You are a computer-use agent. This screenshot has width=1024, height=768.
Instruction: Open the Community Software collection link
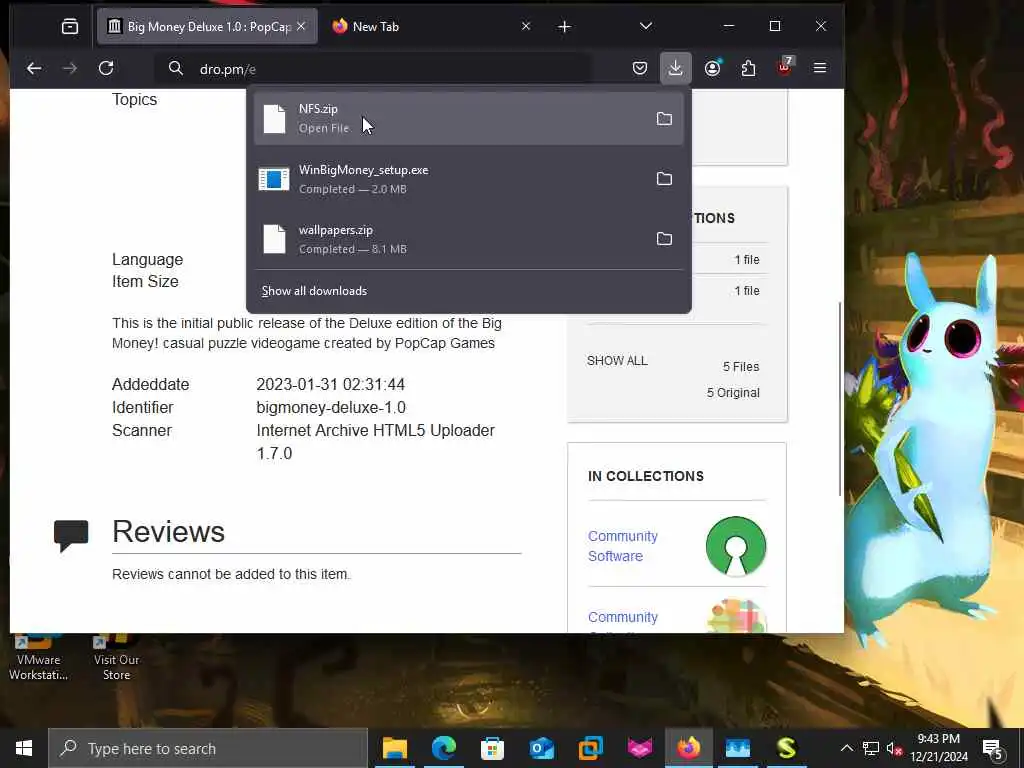coord(622,546)
